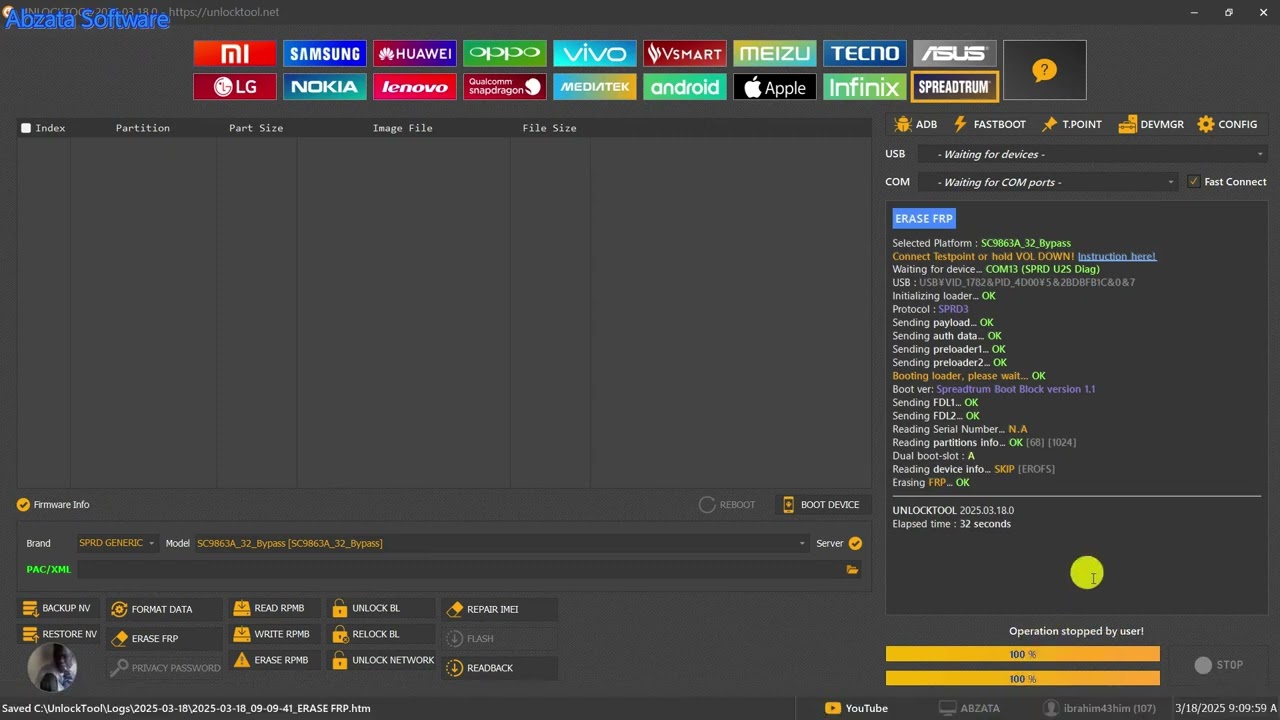The image size is (1280, 720).
Task: Click the Image File column header
Action: (x=403, y=128)
